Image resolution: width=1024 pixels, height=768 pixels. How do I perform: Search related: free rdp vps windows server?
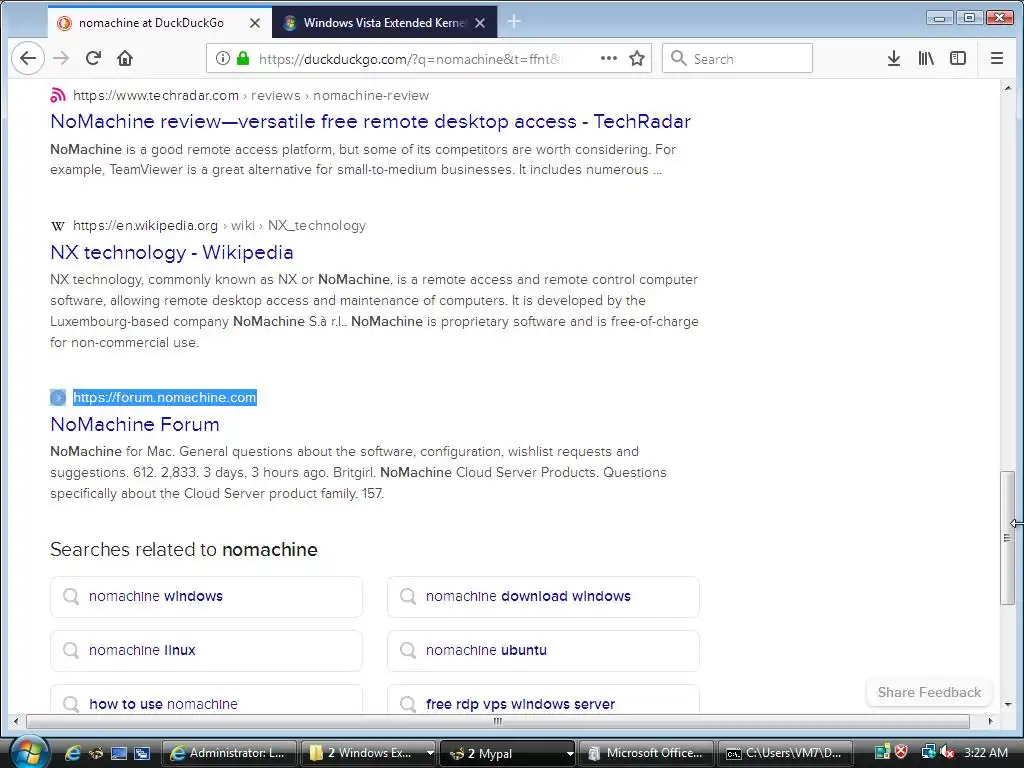pos(543,700)
